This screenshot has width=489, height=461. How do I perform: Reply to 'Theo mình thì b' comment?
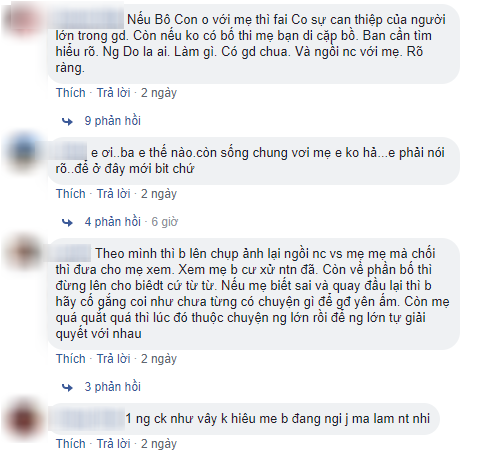tap(113, 359)
